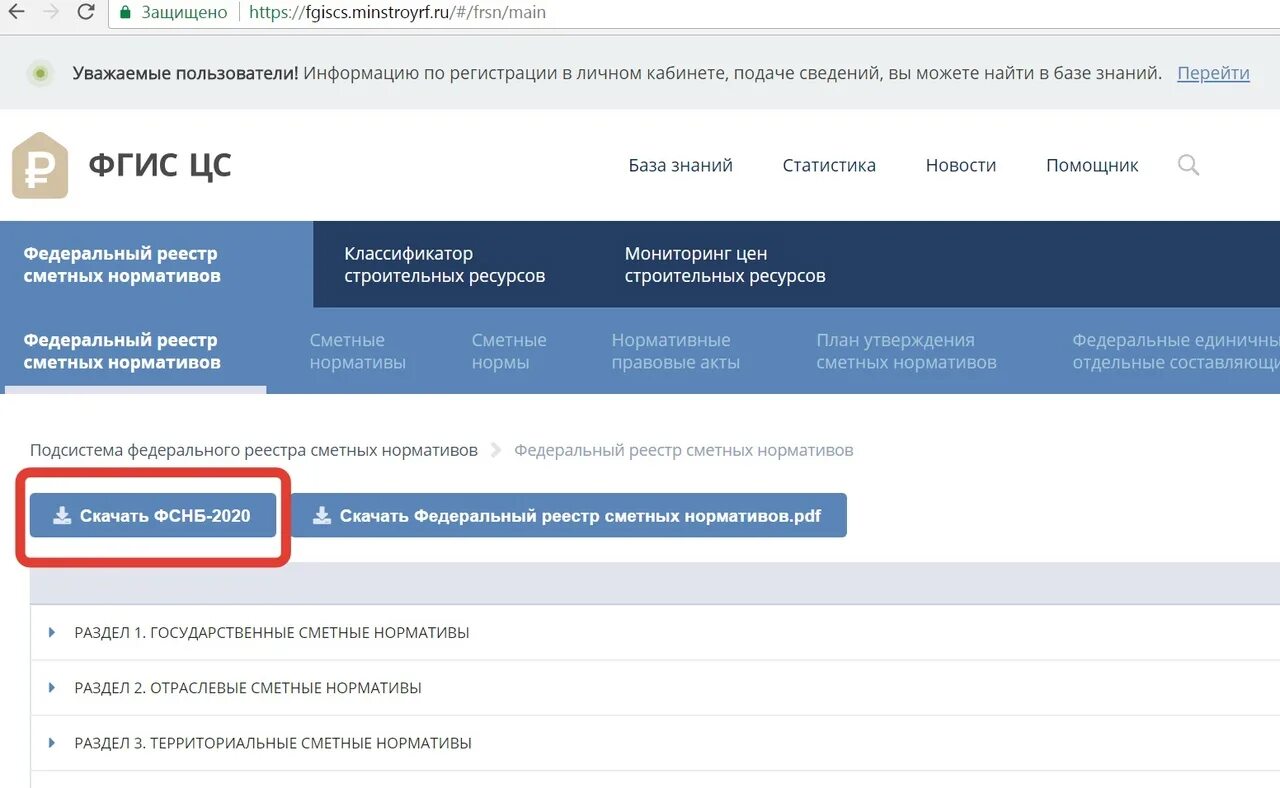Click the Скачать ФСНБ-2020 button
Screen dimensions: 1280x788
tap(153, 515)
